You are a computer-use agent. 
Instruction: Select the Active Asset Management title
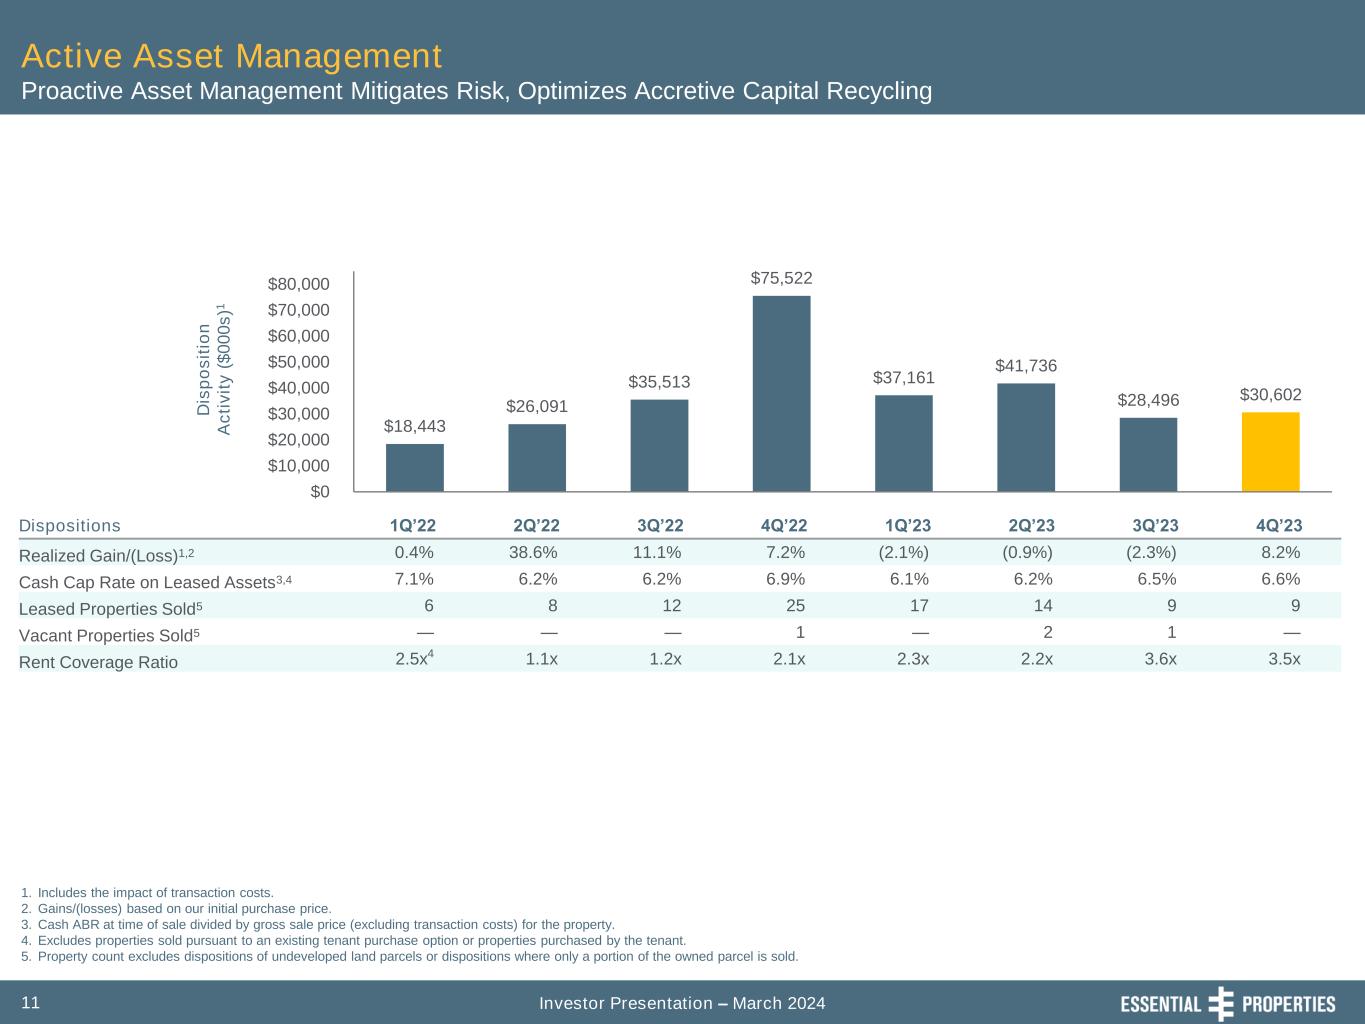pyautogui.click(x=231, y=54)
